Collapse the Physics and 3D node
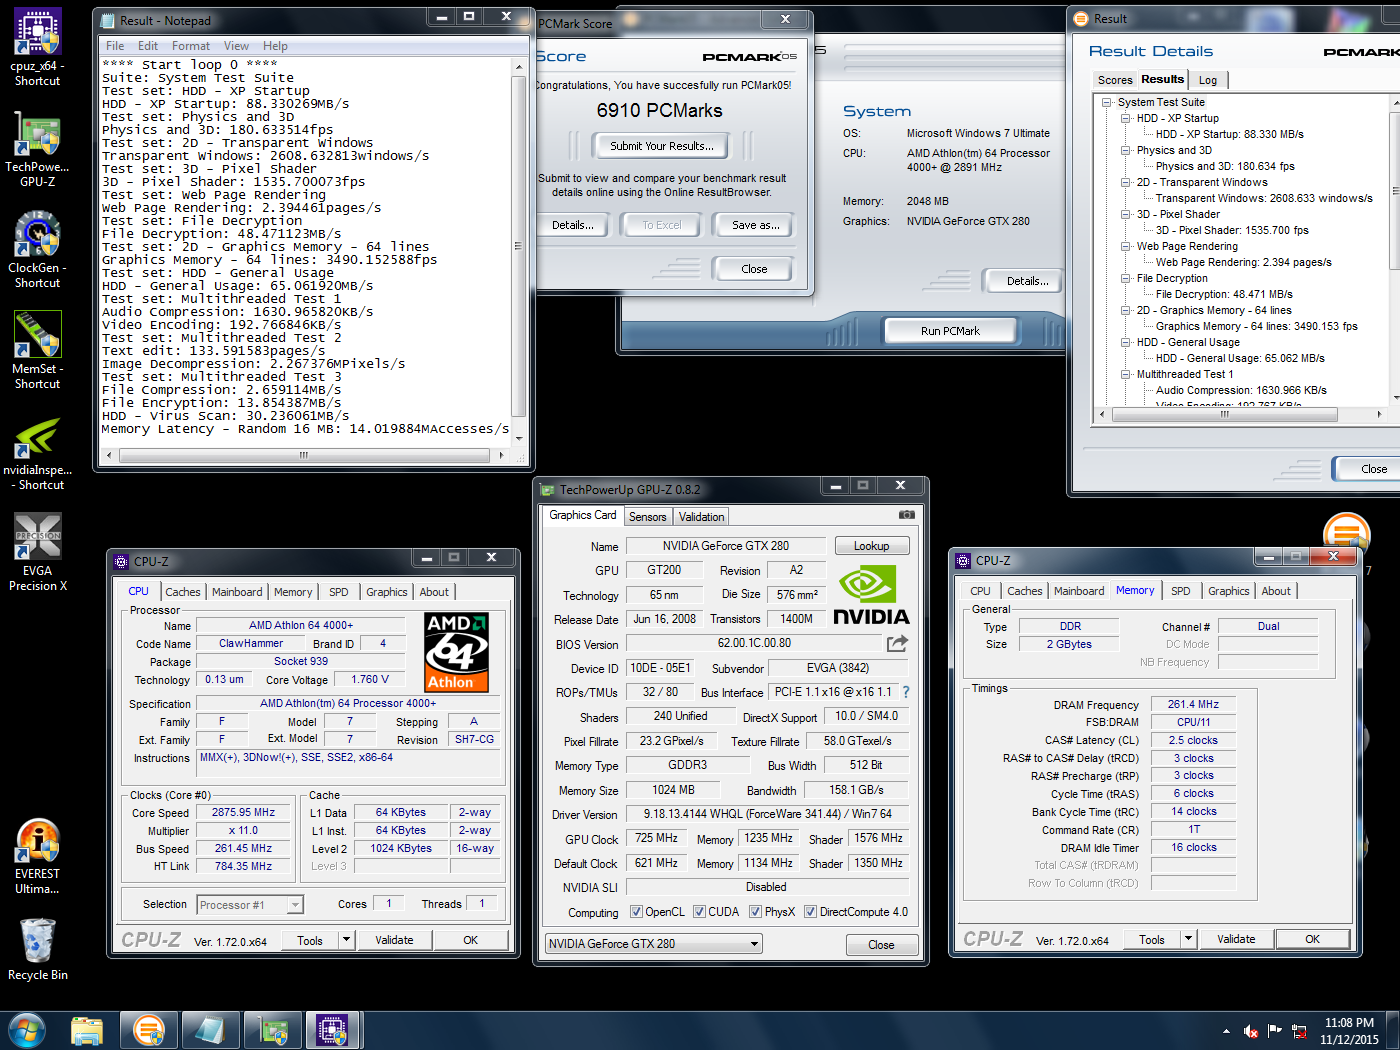 [x=1126, y=150]
